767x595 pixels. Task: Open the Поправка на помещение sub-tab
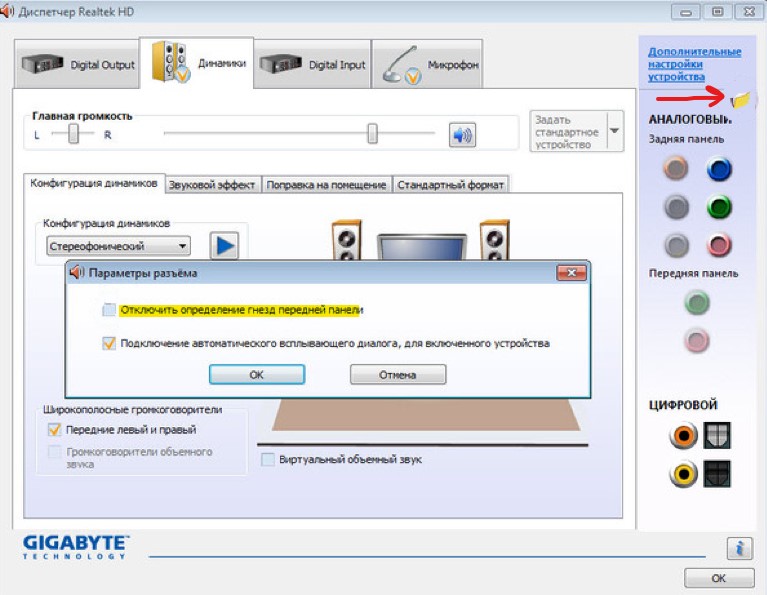pos(326,185)
